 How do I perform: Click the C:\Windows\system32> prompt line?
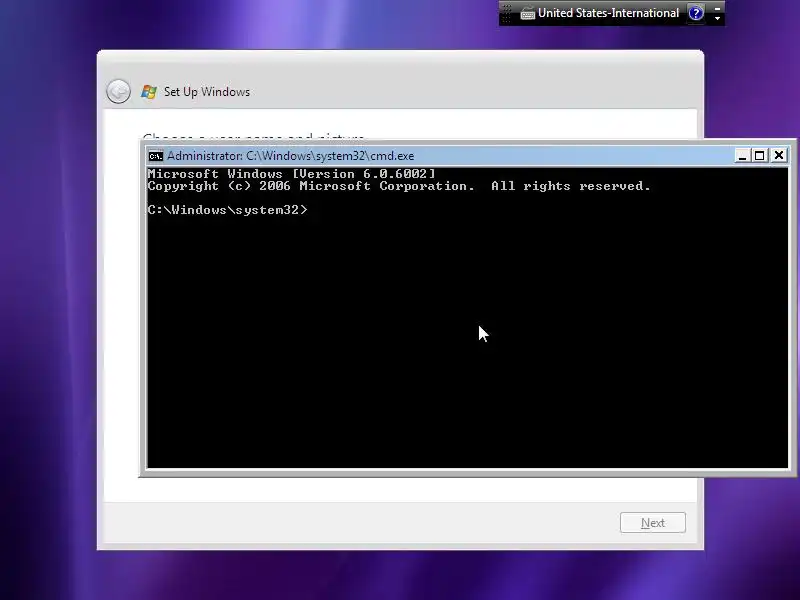point(228,210)
